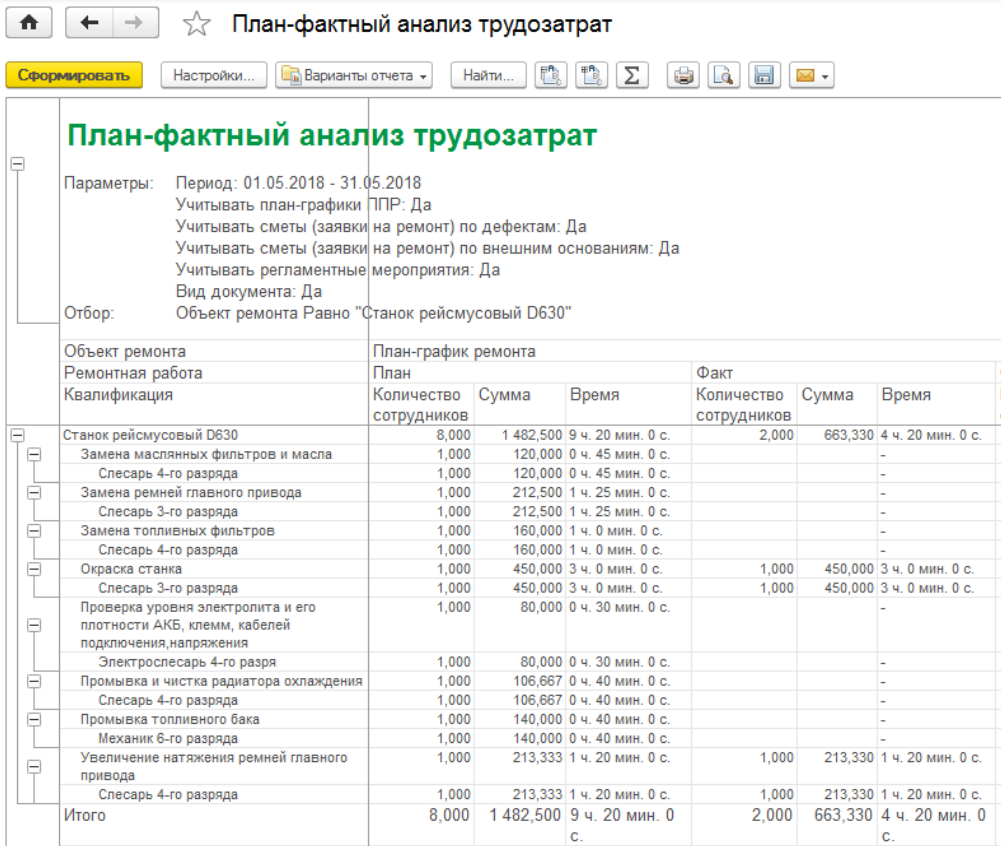Print the report using printer icon

(x=683, y=75)
